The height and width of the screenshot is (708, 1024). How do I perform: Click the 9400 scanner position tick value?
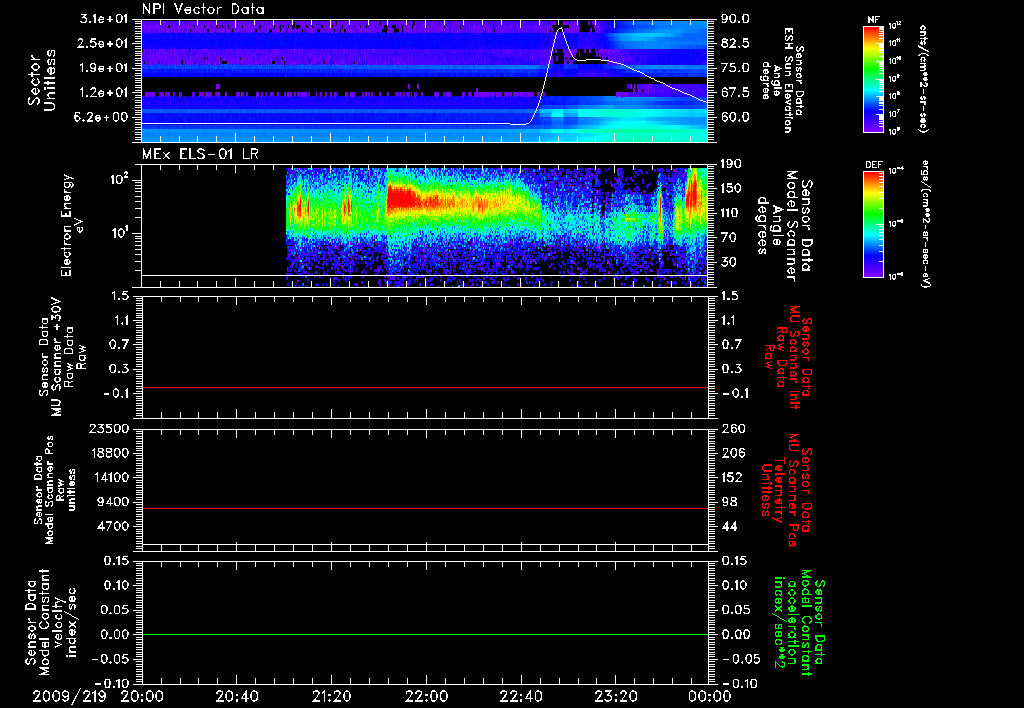[x=114, y=502]
